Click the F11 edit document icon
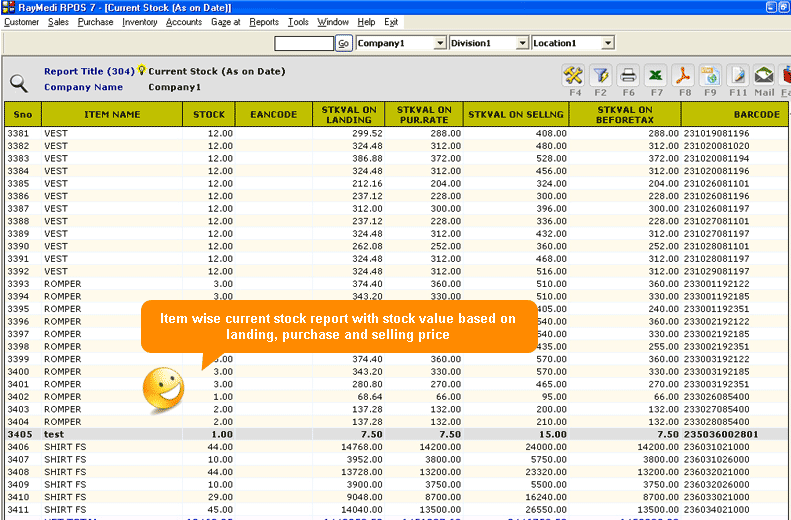 click(x=738, y=75)
